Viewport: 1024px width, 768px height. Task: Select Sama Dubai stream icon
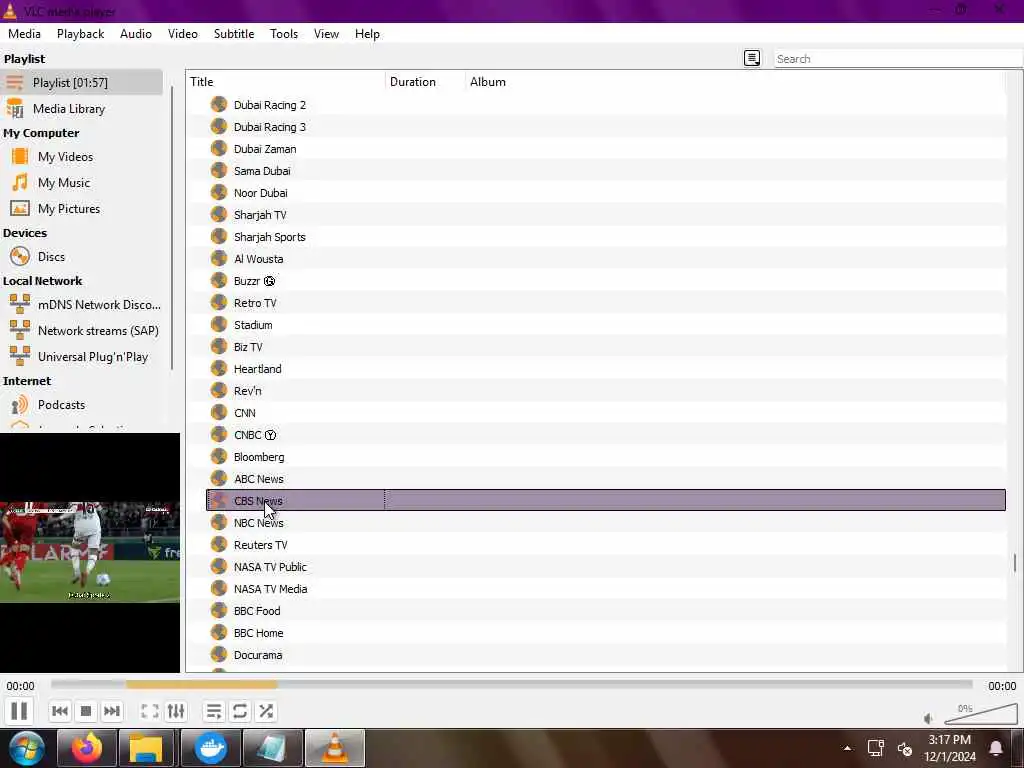pos(219,170)
